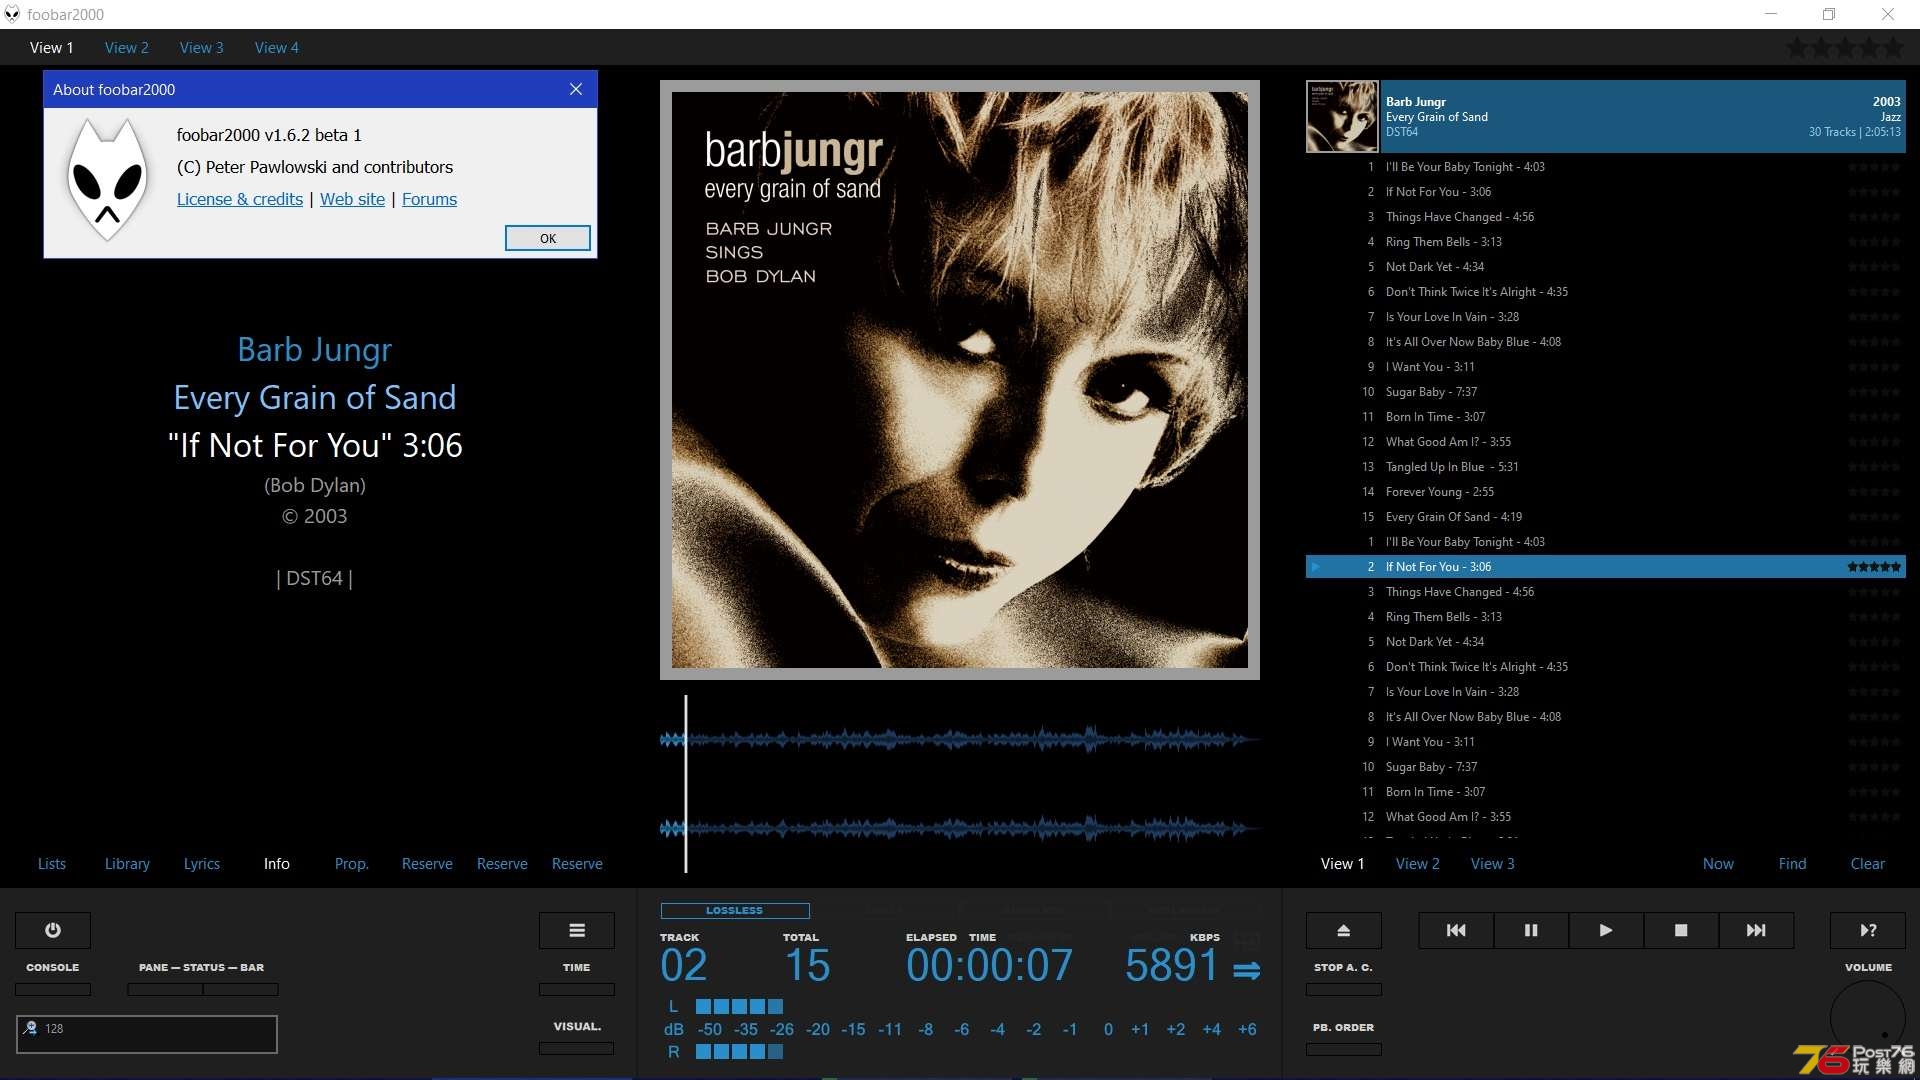Open the Lists panel tab
Screen dimensions: 1920x1080
[x=52, y=863]
